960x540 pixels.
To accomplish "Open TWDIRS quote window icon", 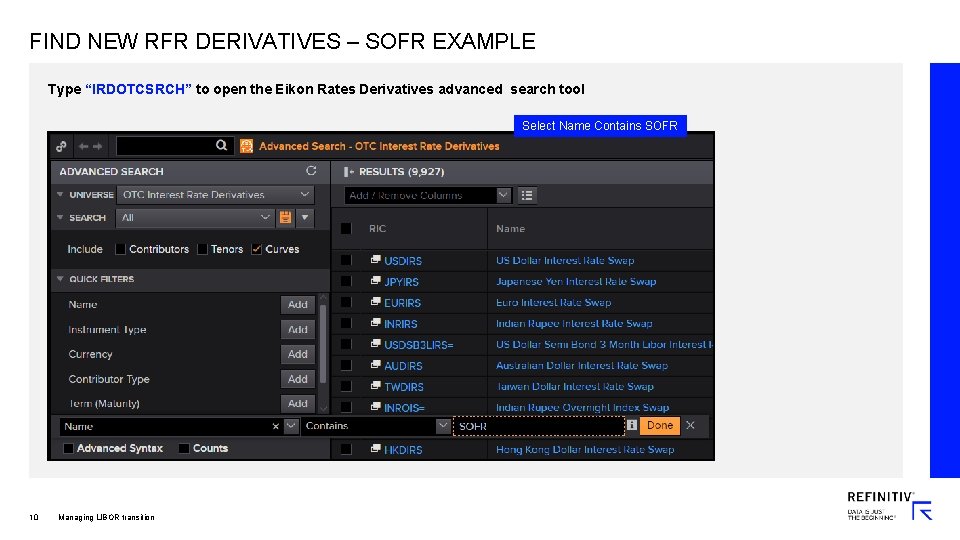I will pos(375,386).
